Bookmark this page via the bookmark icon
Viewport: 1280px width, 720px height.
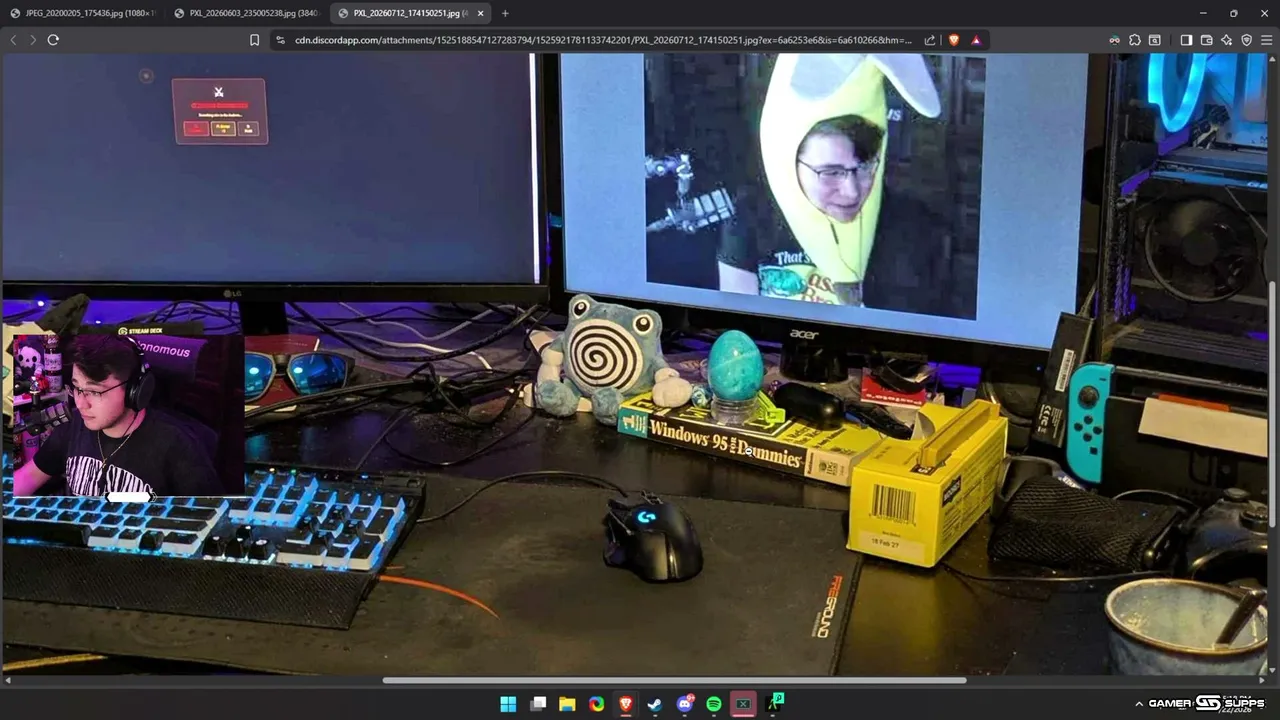254,40
